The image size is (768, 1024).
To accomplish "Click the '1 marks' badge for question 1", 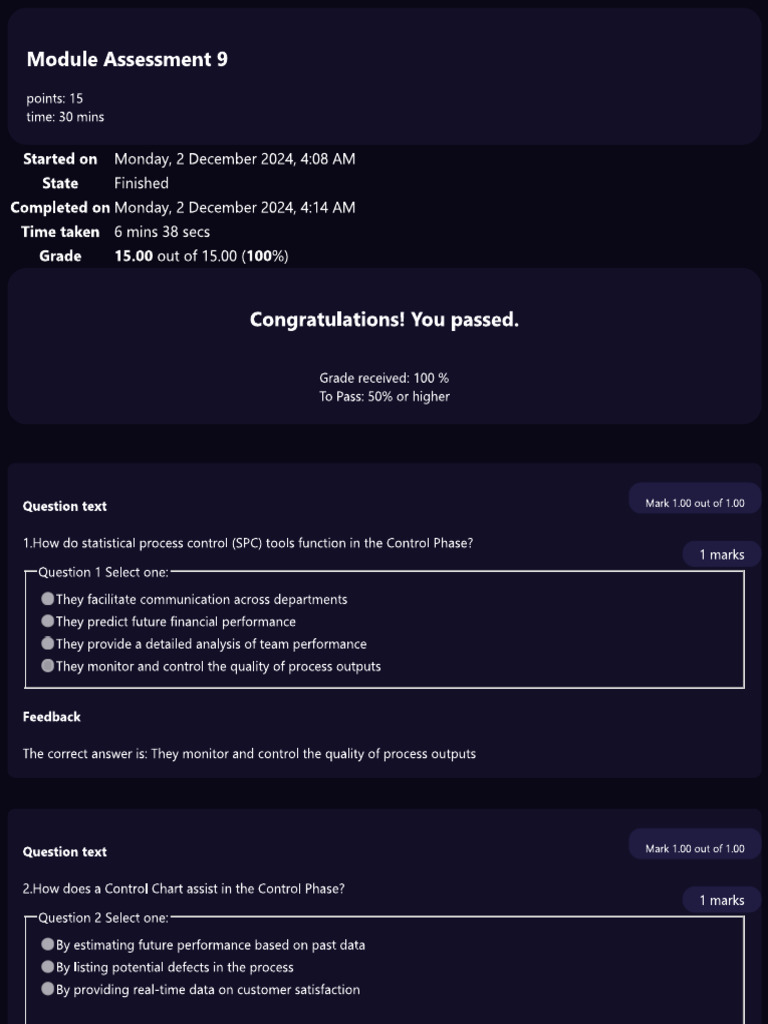I will tap(722, 554).
